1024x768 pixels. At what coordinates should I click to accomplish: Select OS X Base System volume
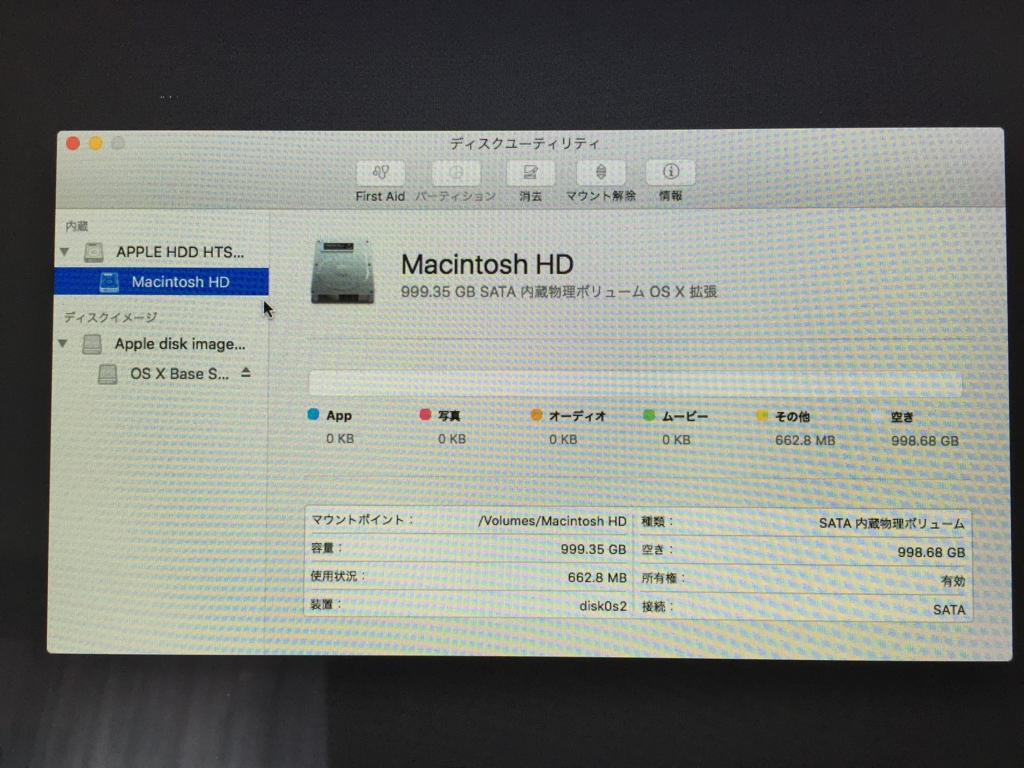pyautogui.click(x=179, y=374)
